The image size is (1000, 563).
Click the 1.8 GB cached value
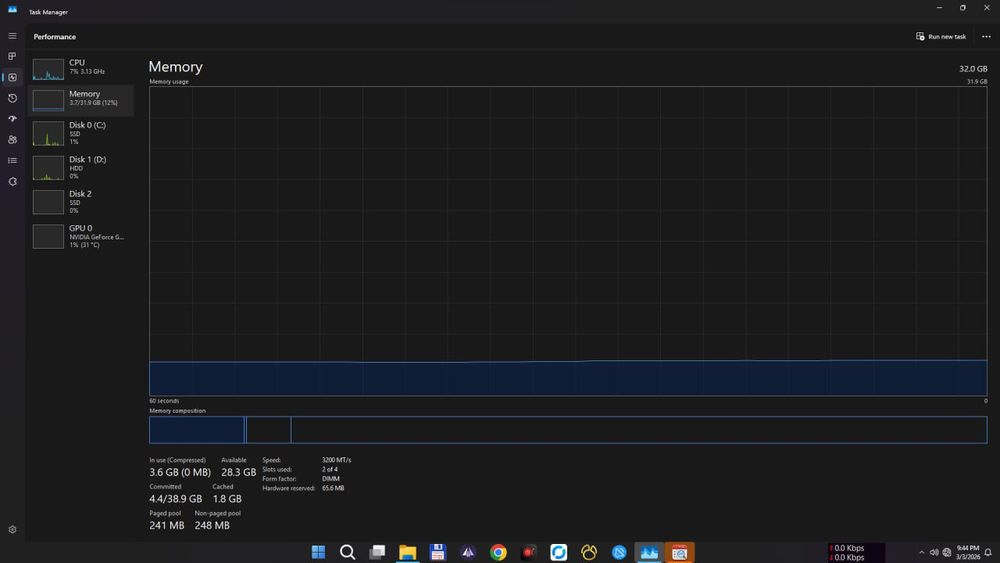(x=227, y=499)
